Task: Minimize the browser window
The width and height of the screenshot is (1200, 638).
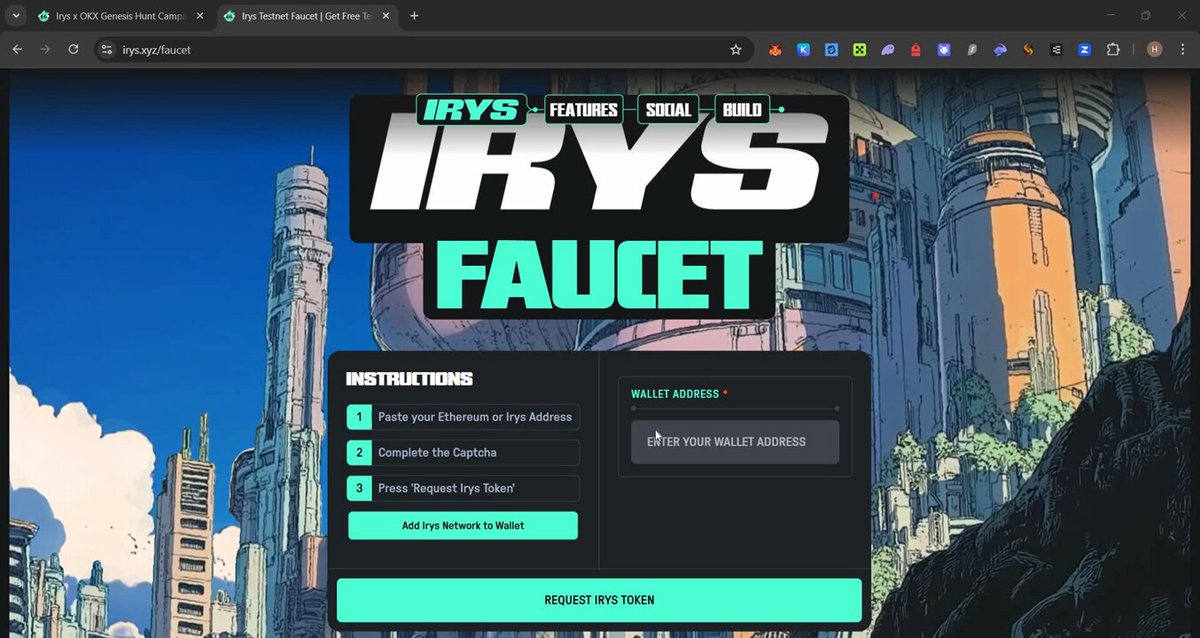Action: [1112, 16]
